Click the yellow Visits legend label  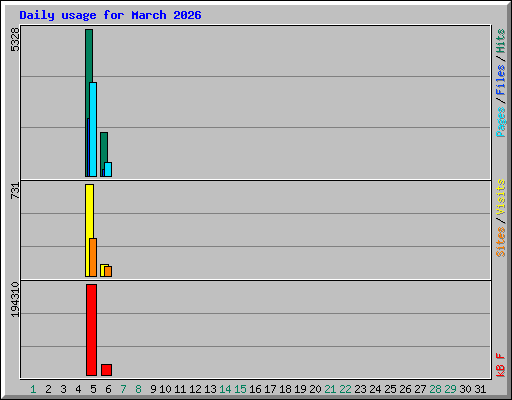[x=501, y=198]
